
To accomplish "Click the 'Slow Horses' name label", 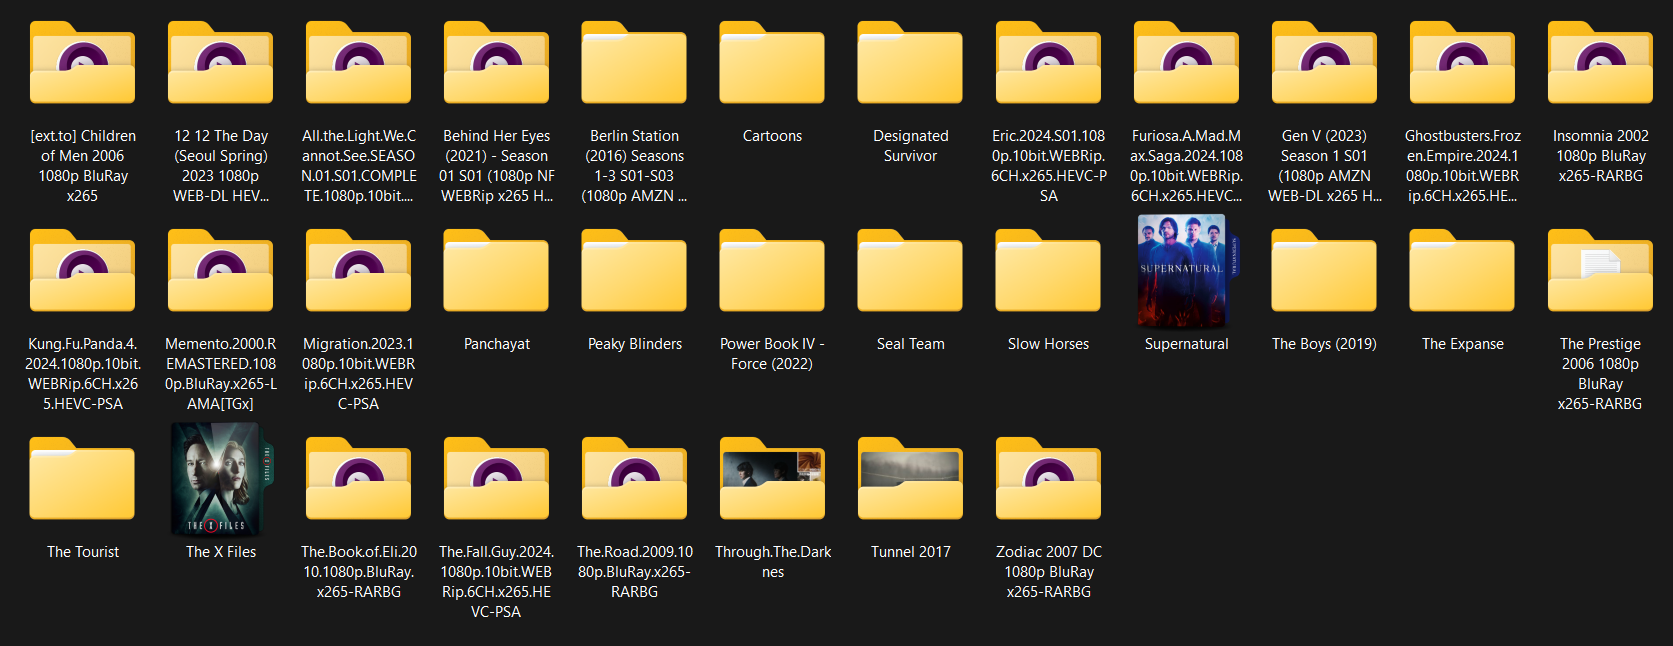I will click(x=1048, y=344).
